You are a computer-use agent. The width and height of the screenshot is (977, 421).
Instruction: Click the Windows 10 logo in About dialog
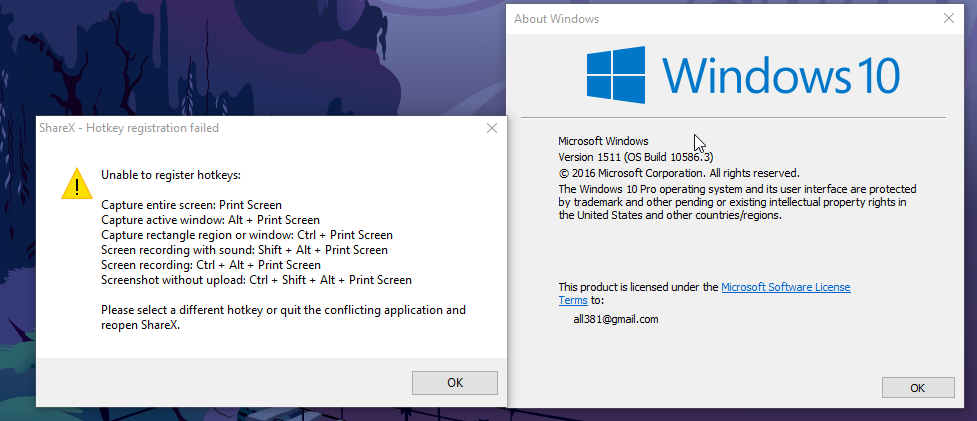click(743, 75)
